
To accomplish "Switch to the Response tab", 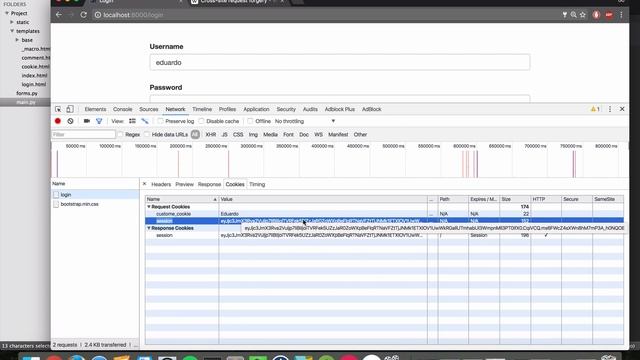I will 209,184.
